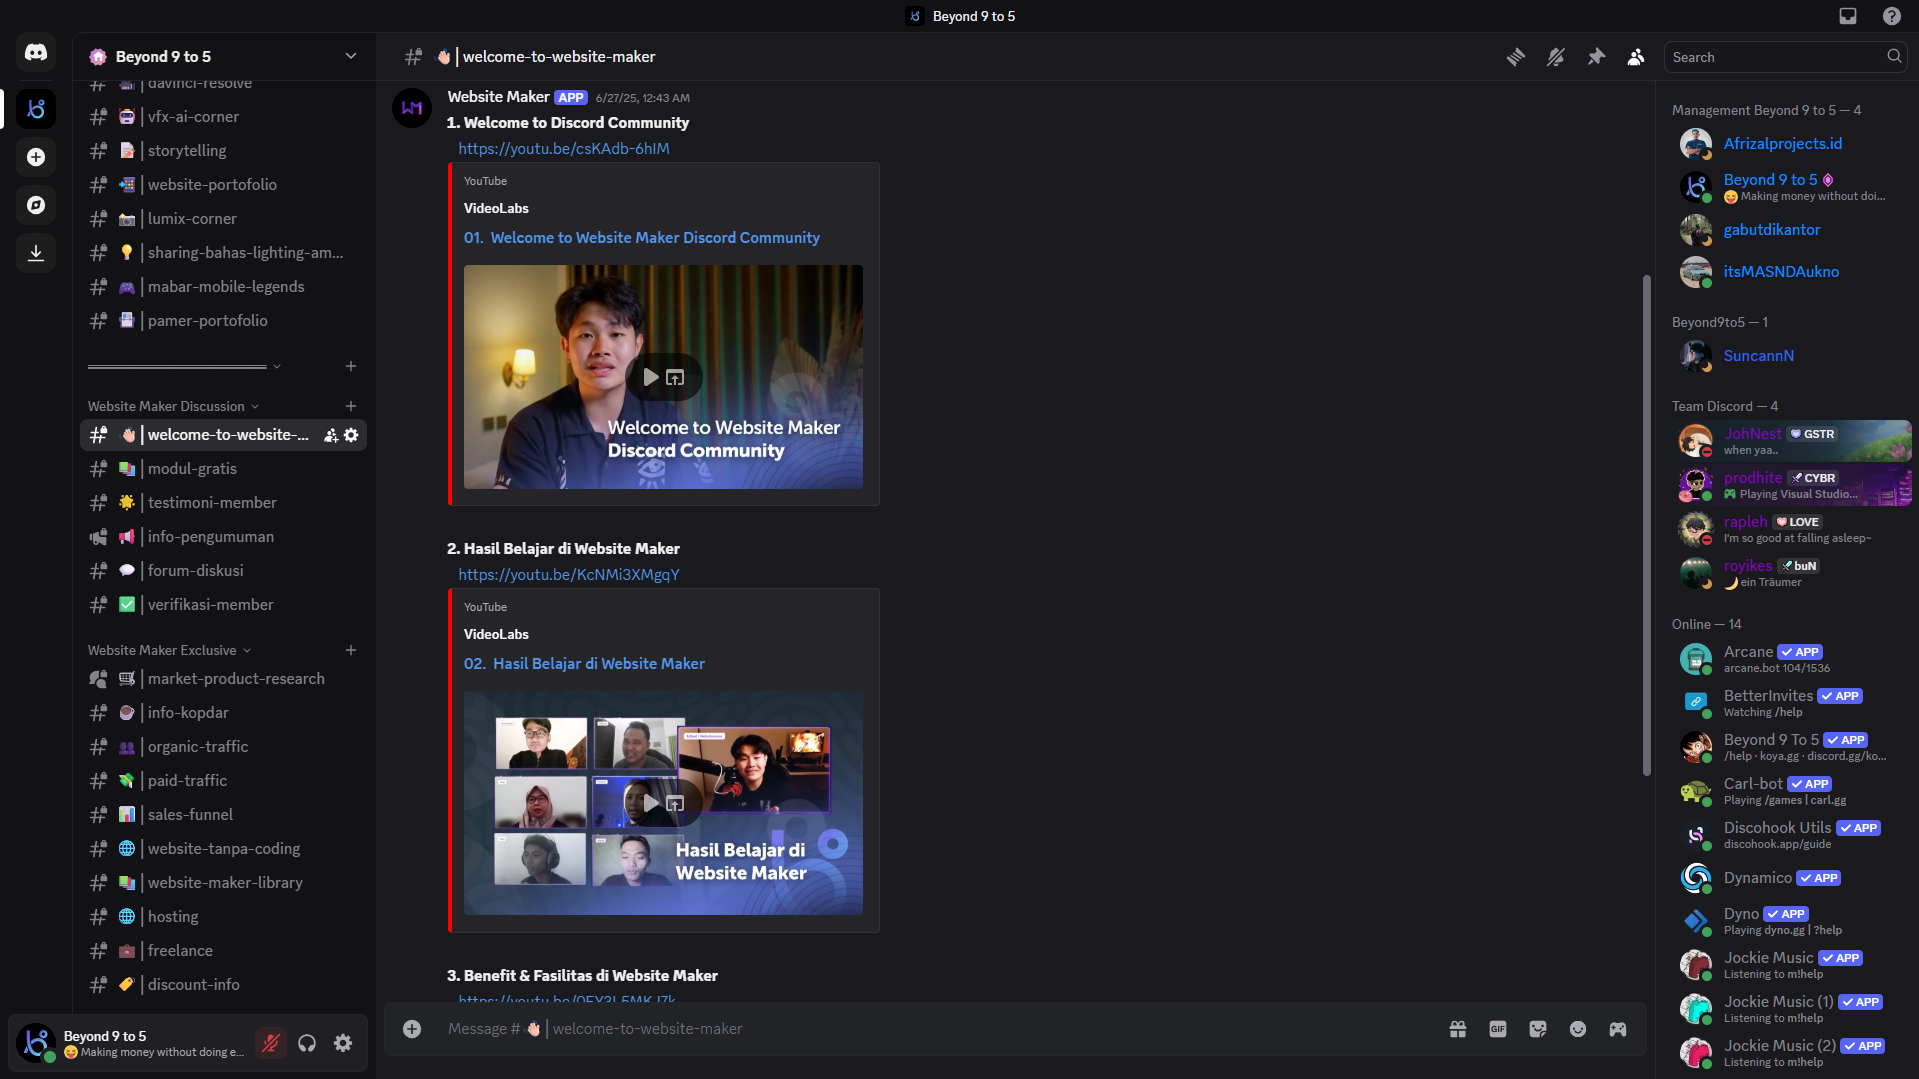Viewport: 1919px width, 1079px height.
Task: Select the forum-diskusi channel
Action: click(223, 571)
